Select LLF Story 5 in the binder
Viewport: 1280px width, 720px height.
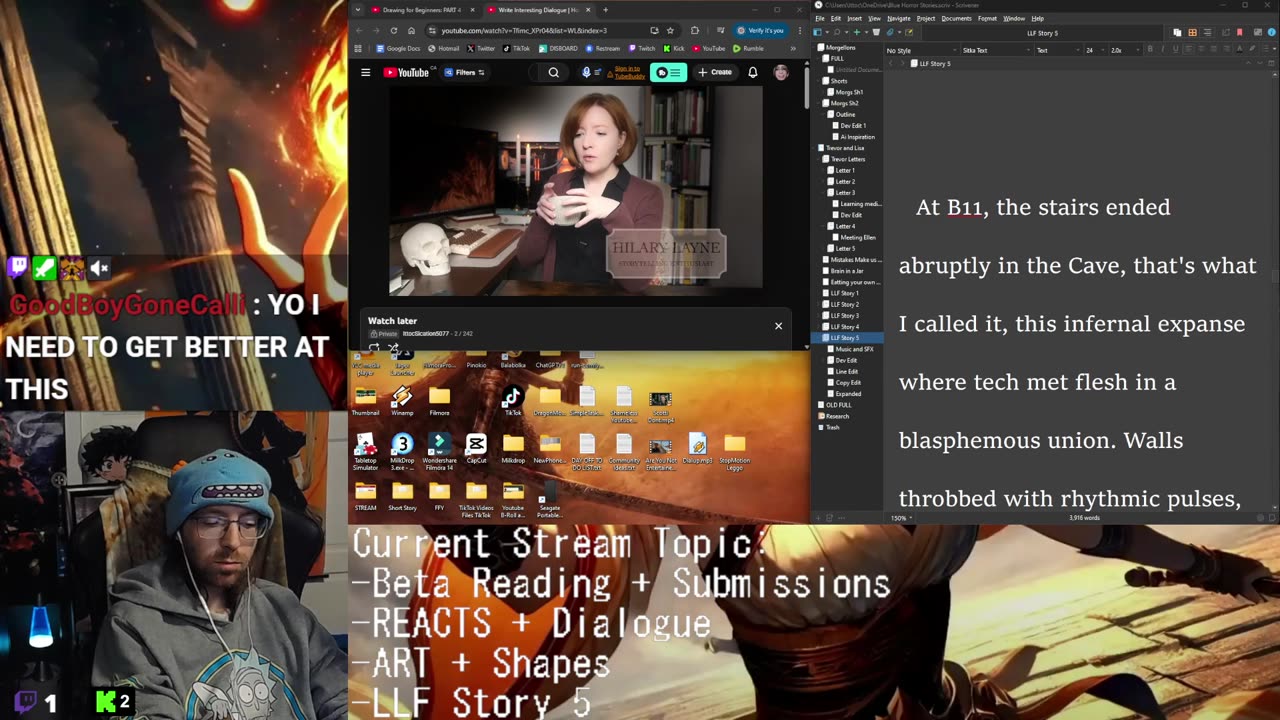pyautogui.click(x=845, y=338)
